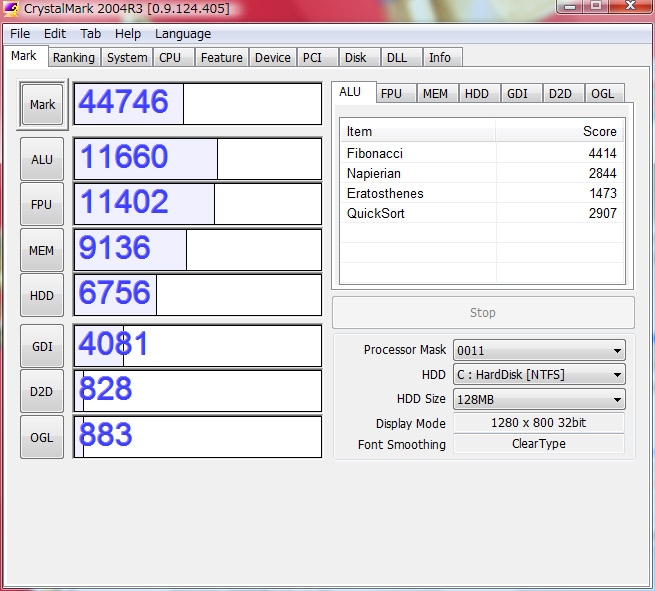Expand the HDD Size dropdown
This screenshot has height=591, width=655.
coord(539,399)
